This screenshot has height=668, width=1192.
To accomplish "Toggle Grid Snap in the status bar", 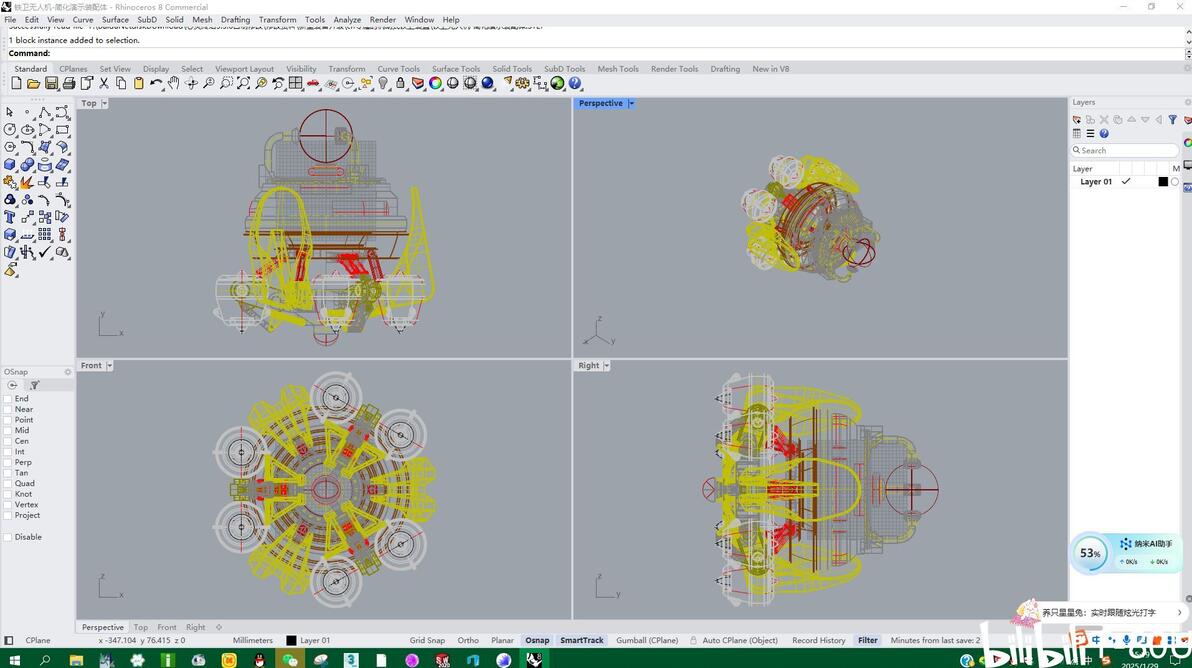I will [427, 640].
